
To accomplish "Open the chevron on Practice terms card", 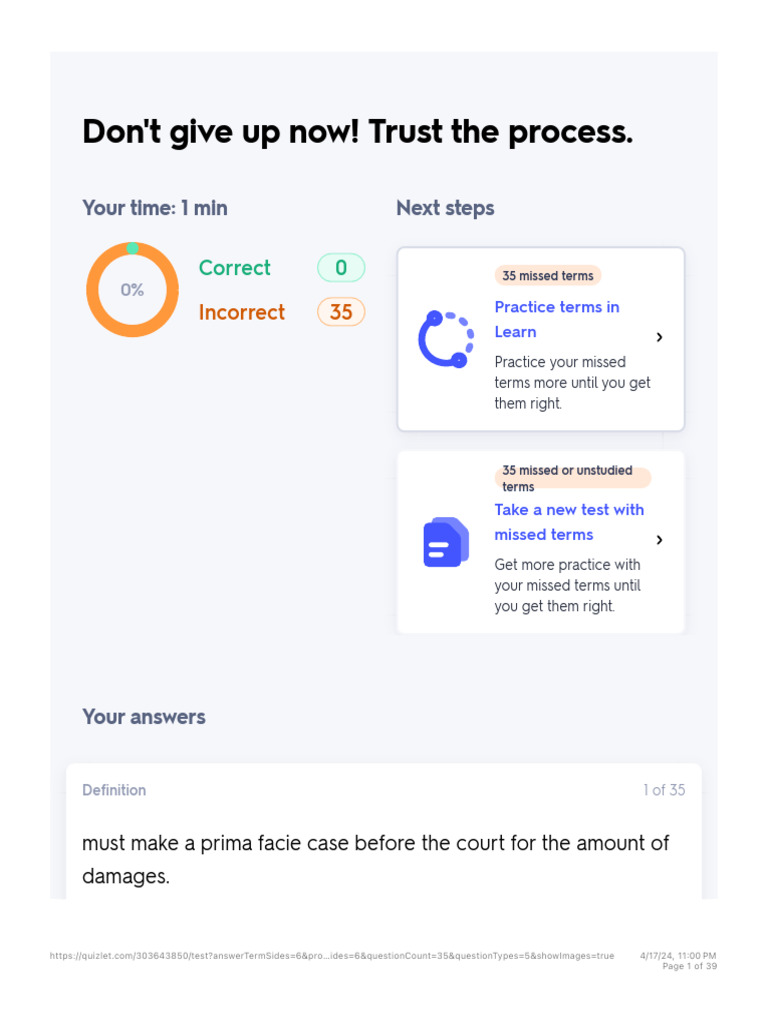I will [x=659, y=338].
